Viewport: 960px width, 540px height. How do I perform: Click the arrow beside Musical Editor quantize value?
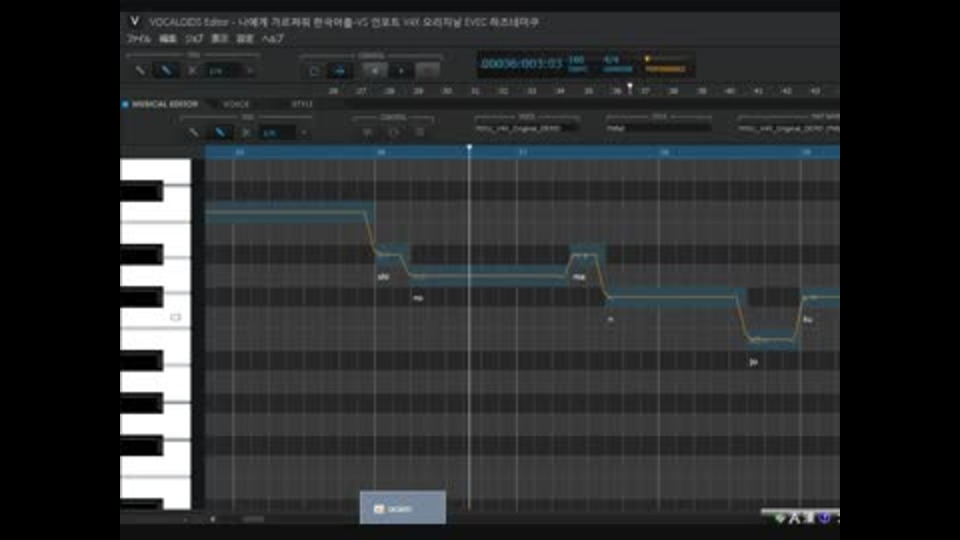coord(304,133)
